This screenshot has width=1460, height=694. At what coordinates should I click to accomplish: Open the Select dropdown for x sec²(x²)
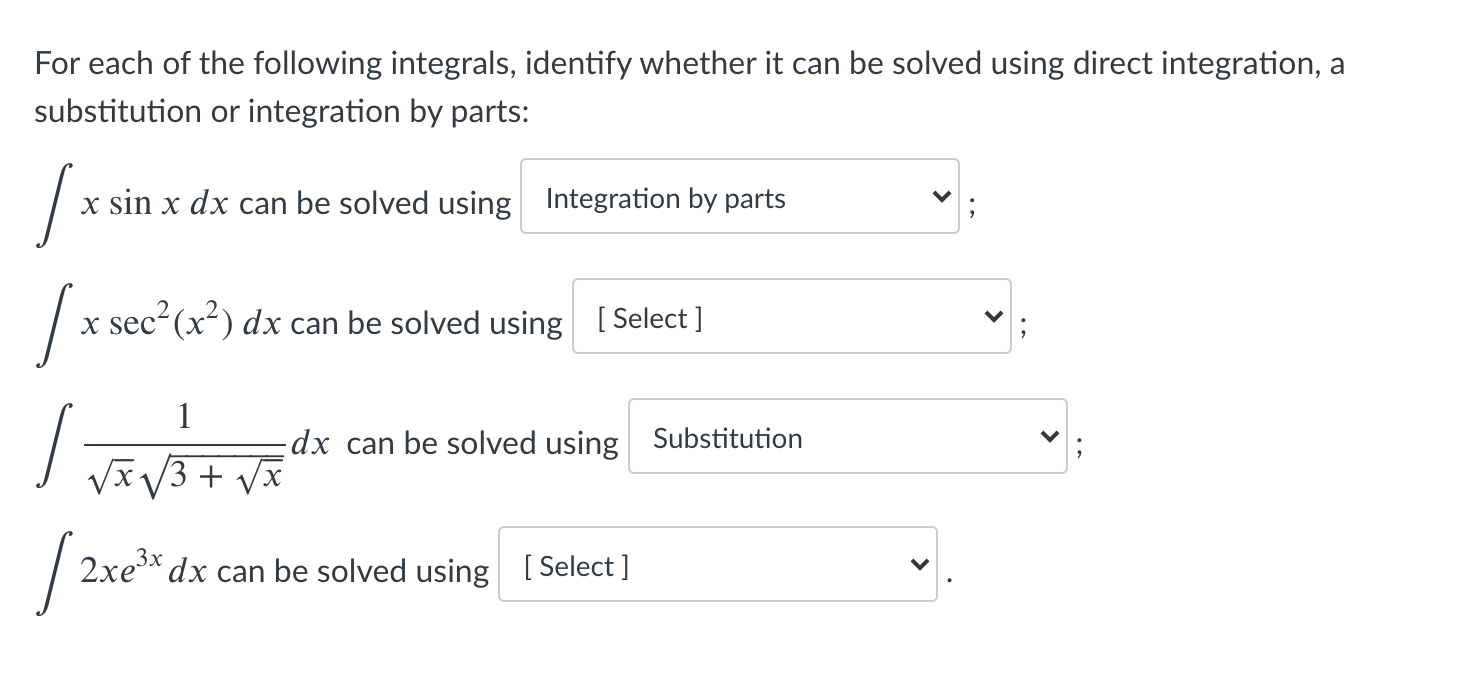coord(792,316)
